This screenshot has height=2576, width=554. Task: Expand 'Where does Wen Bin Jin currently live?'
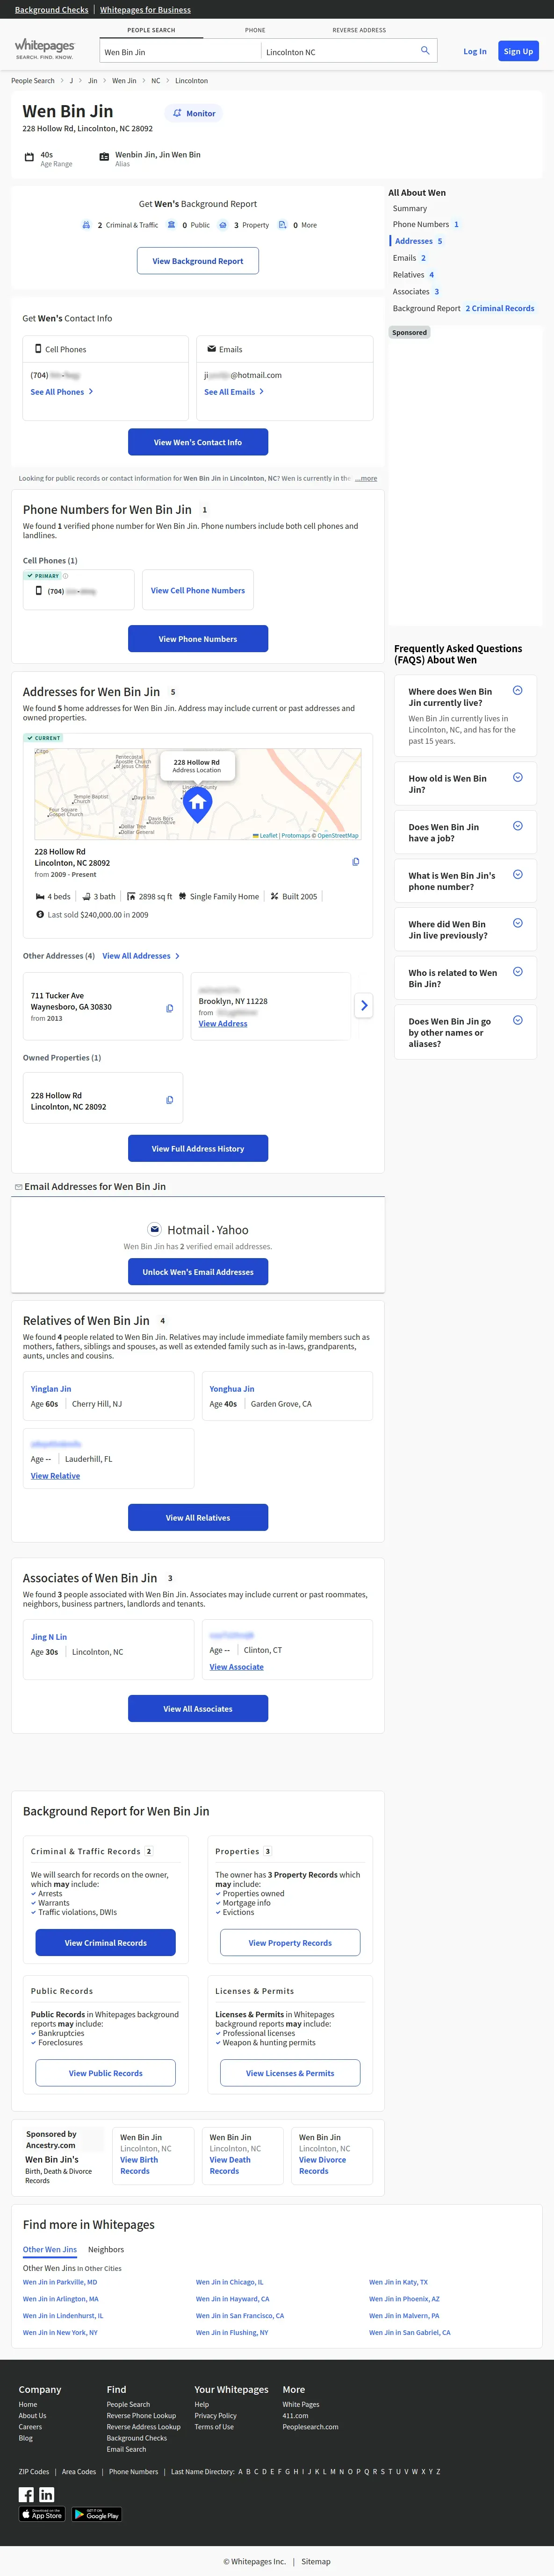coord(517,691)
